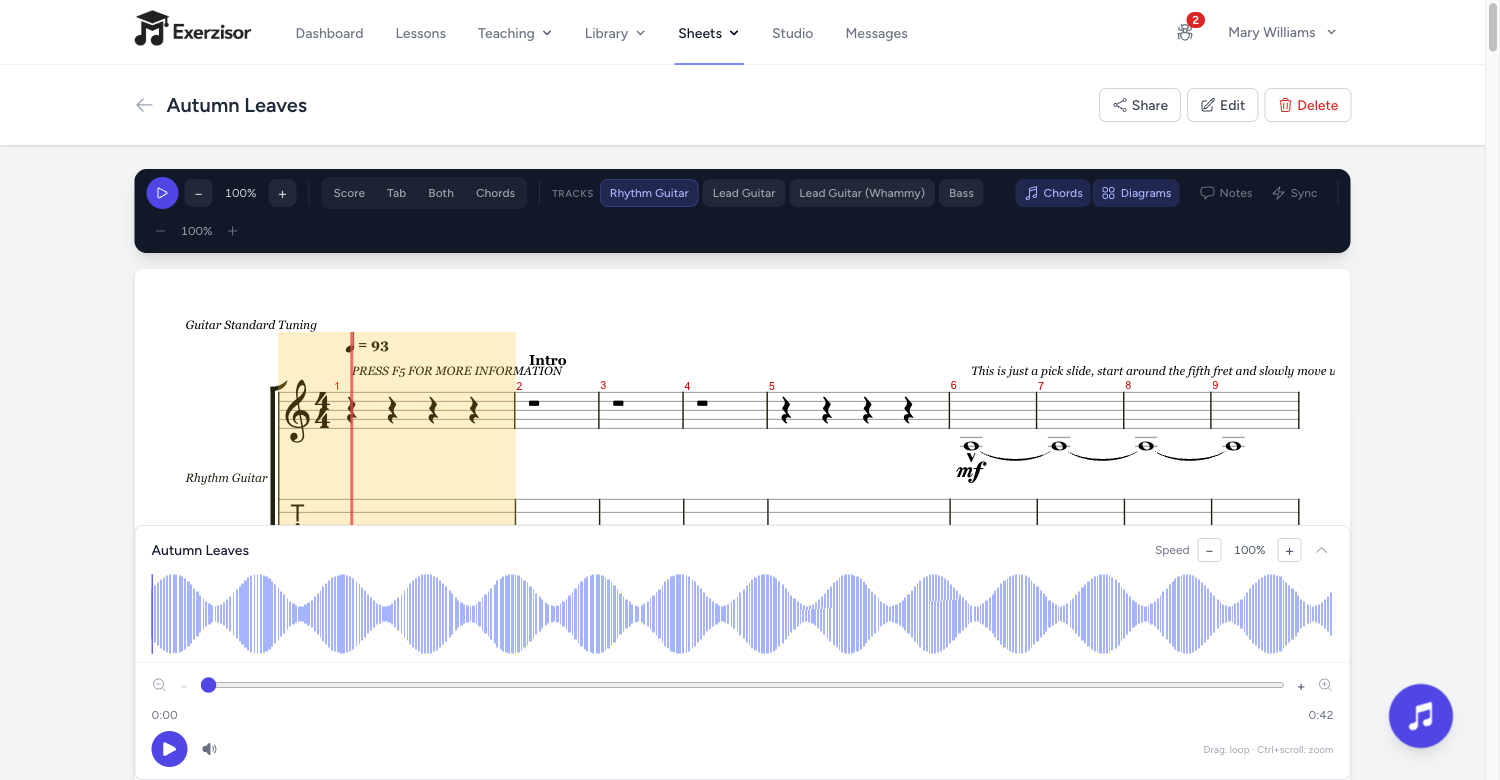Click the red playback cursor in the score
The width and height of the screenshot is (1500, 780).
[x=352, y=428]
